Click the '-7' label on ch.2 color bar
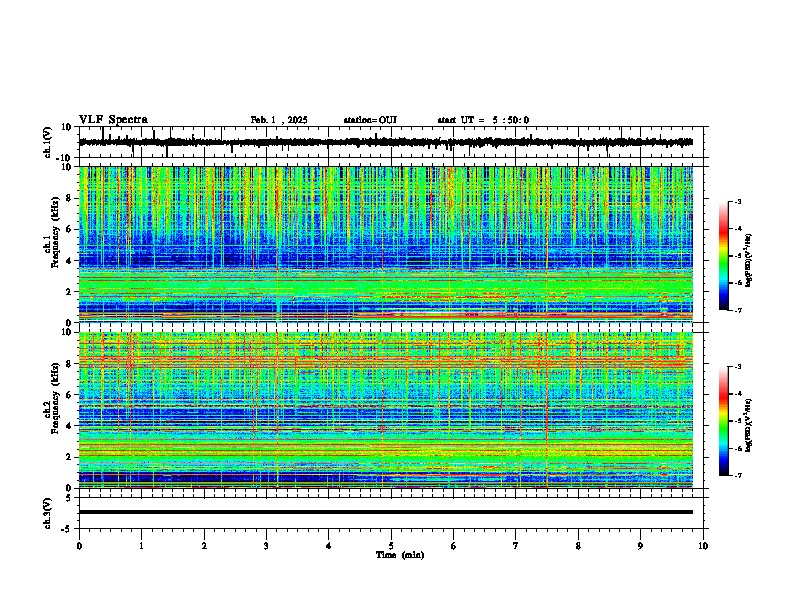The height and width of the screenshot is (612, 792). [x=738, y=475]
